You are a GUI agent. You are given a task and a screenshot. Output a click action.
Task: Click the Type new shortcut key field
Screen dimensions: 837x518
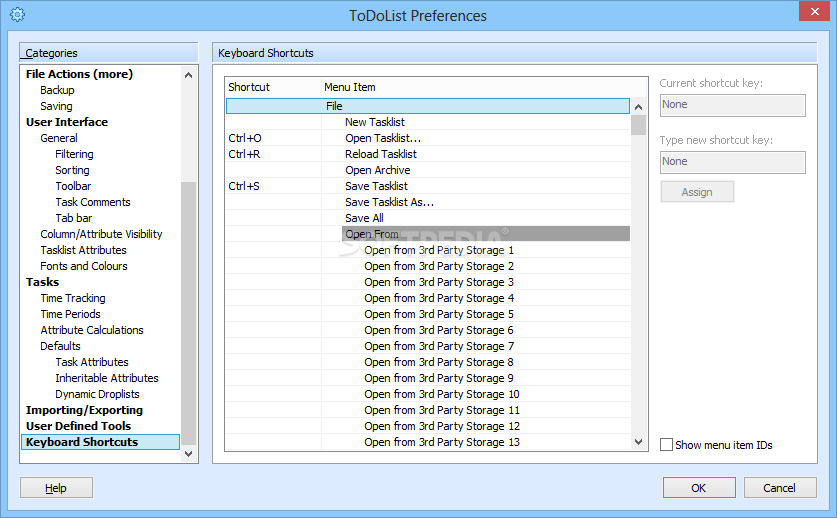coord(732,162)
